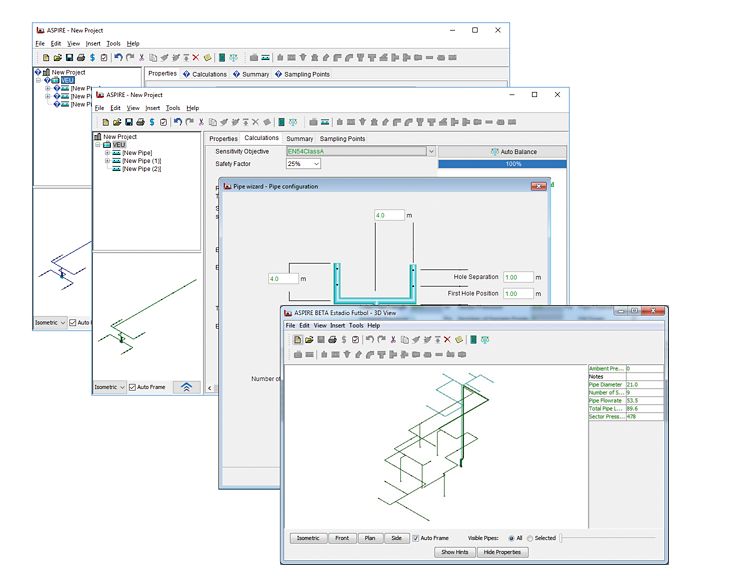The height and width of the screenshot is (576, 750).
Task: Click the print icon in 3D View toolbar
Action: coord(331,340)
